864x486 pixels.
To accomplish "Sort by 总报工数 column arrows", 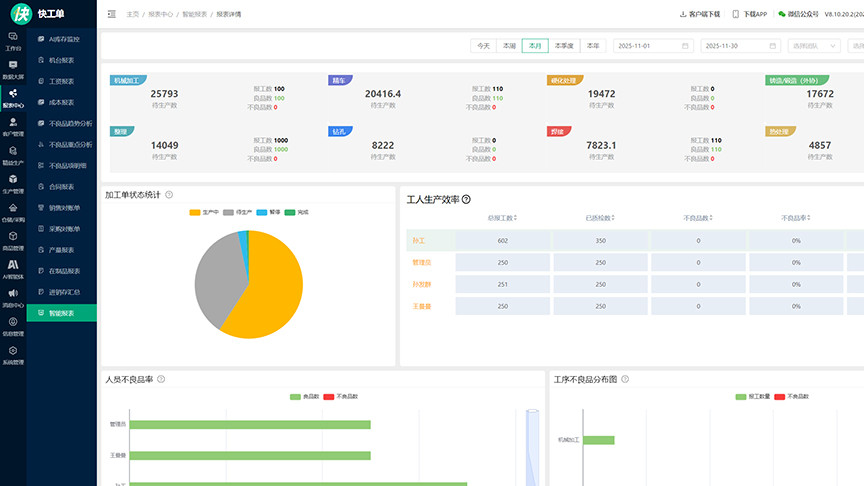I will click(x=515, y=218).
